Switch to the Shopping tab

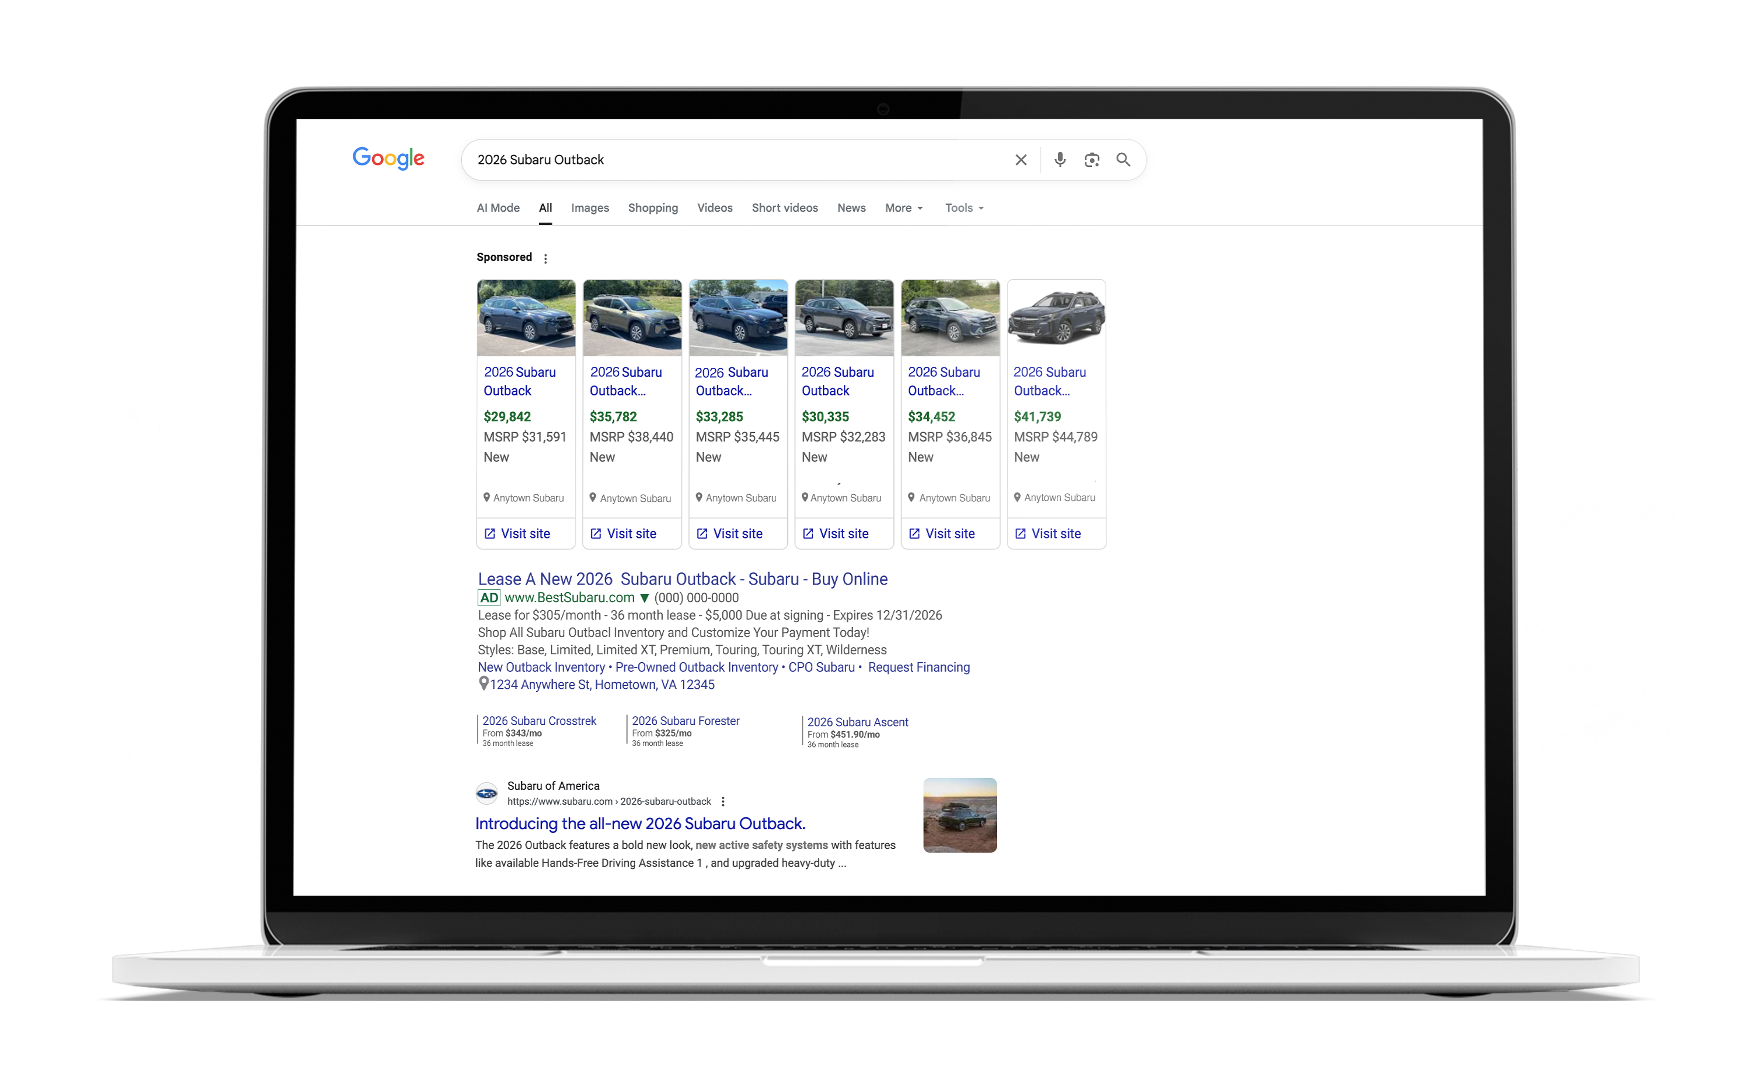click(x=653, y=208)
